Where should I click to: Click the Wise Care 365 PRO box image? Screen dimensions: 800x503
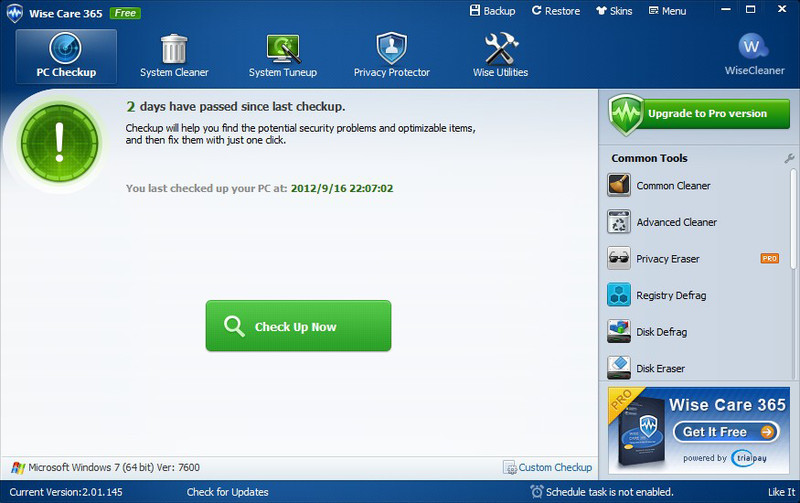coord(641,434)
